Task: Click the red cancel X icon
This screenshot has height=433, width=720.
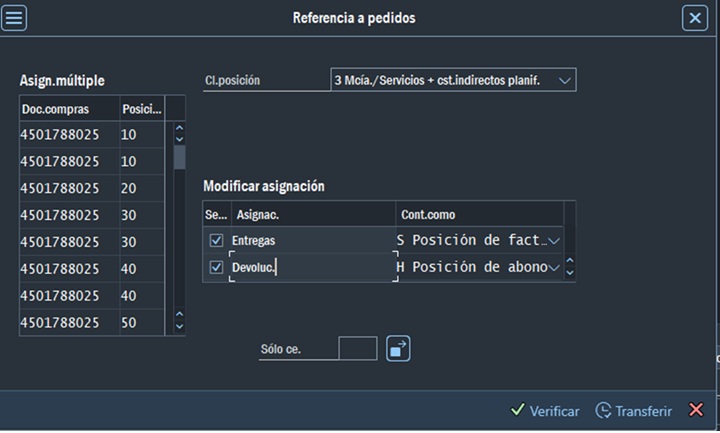Action: click(x=696, y=409)
